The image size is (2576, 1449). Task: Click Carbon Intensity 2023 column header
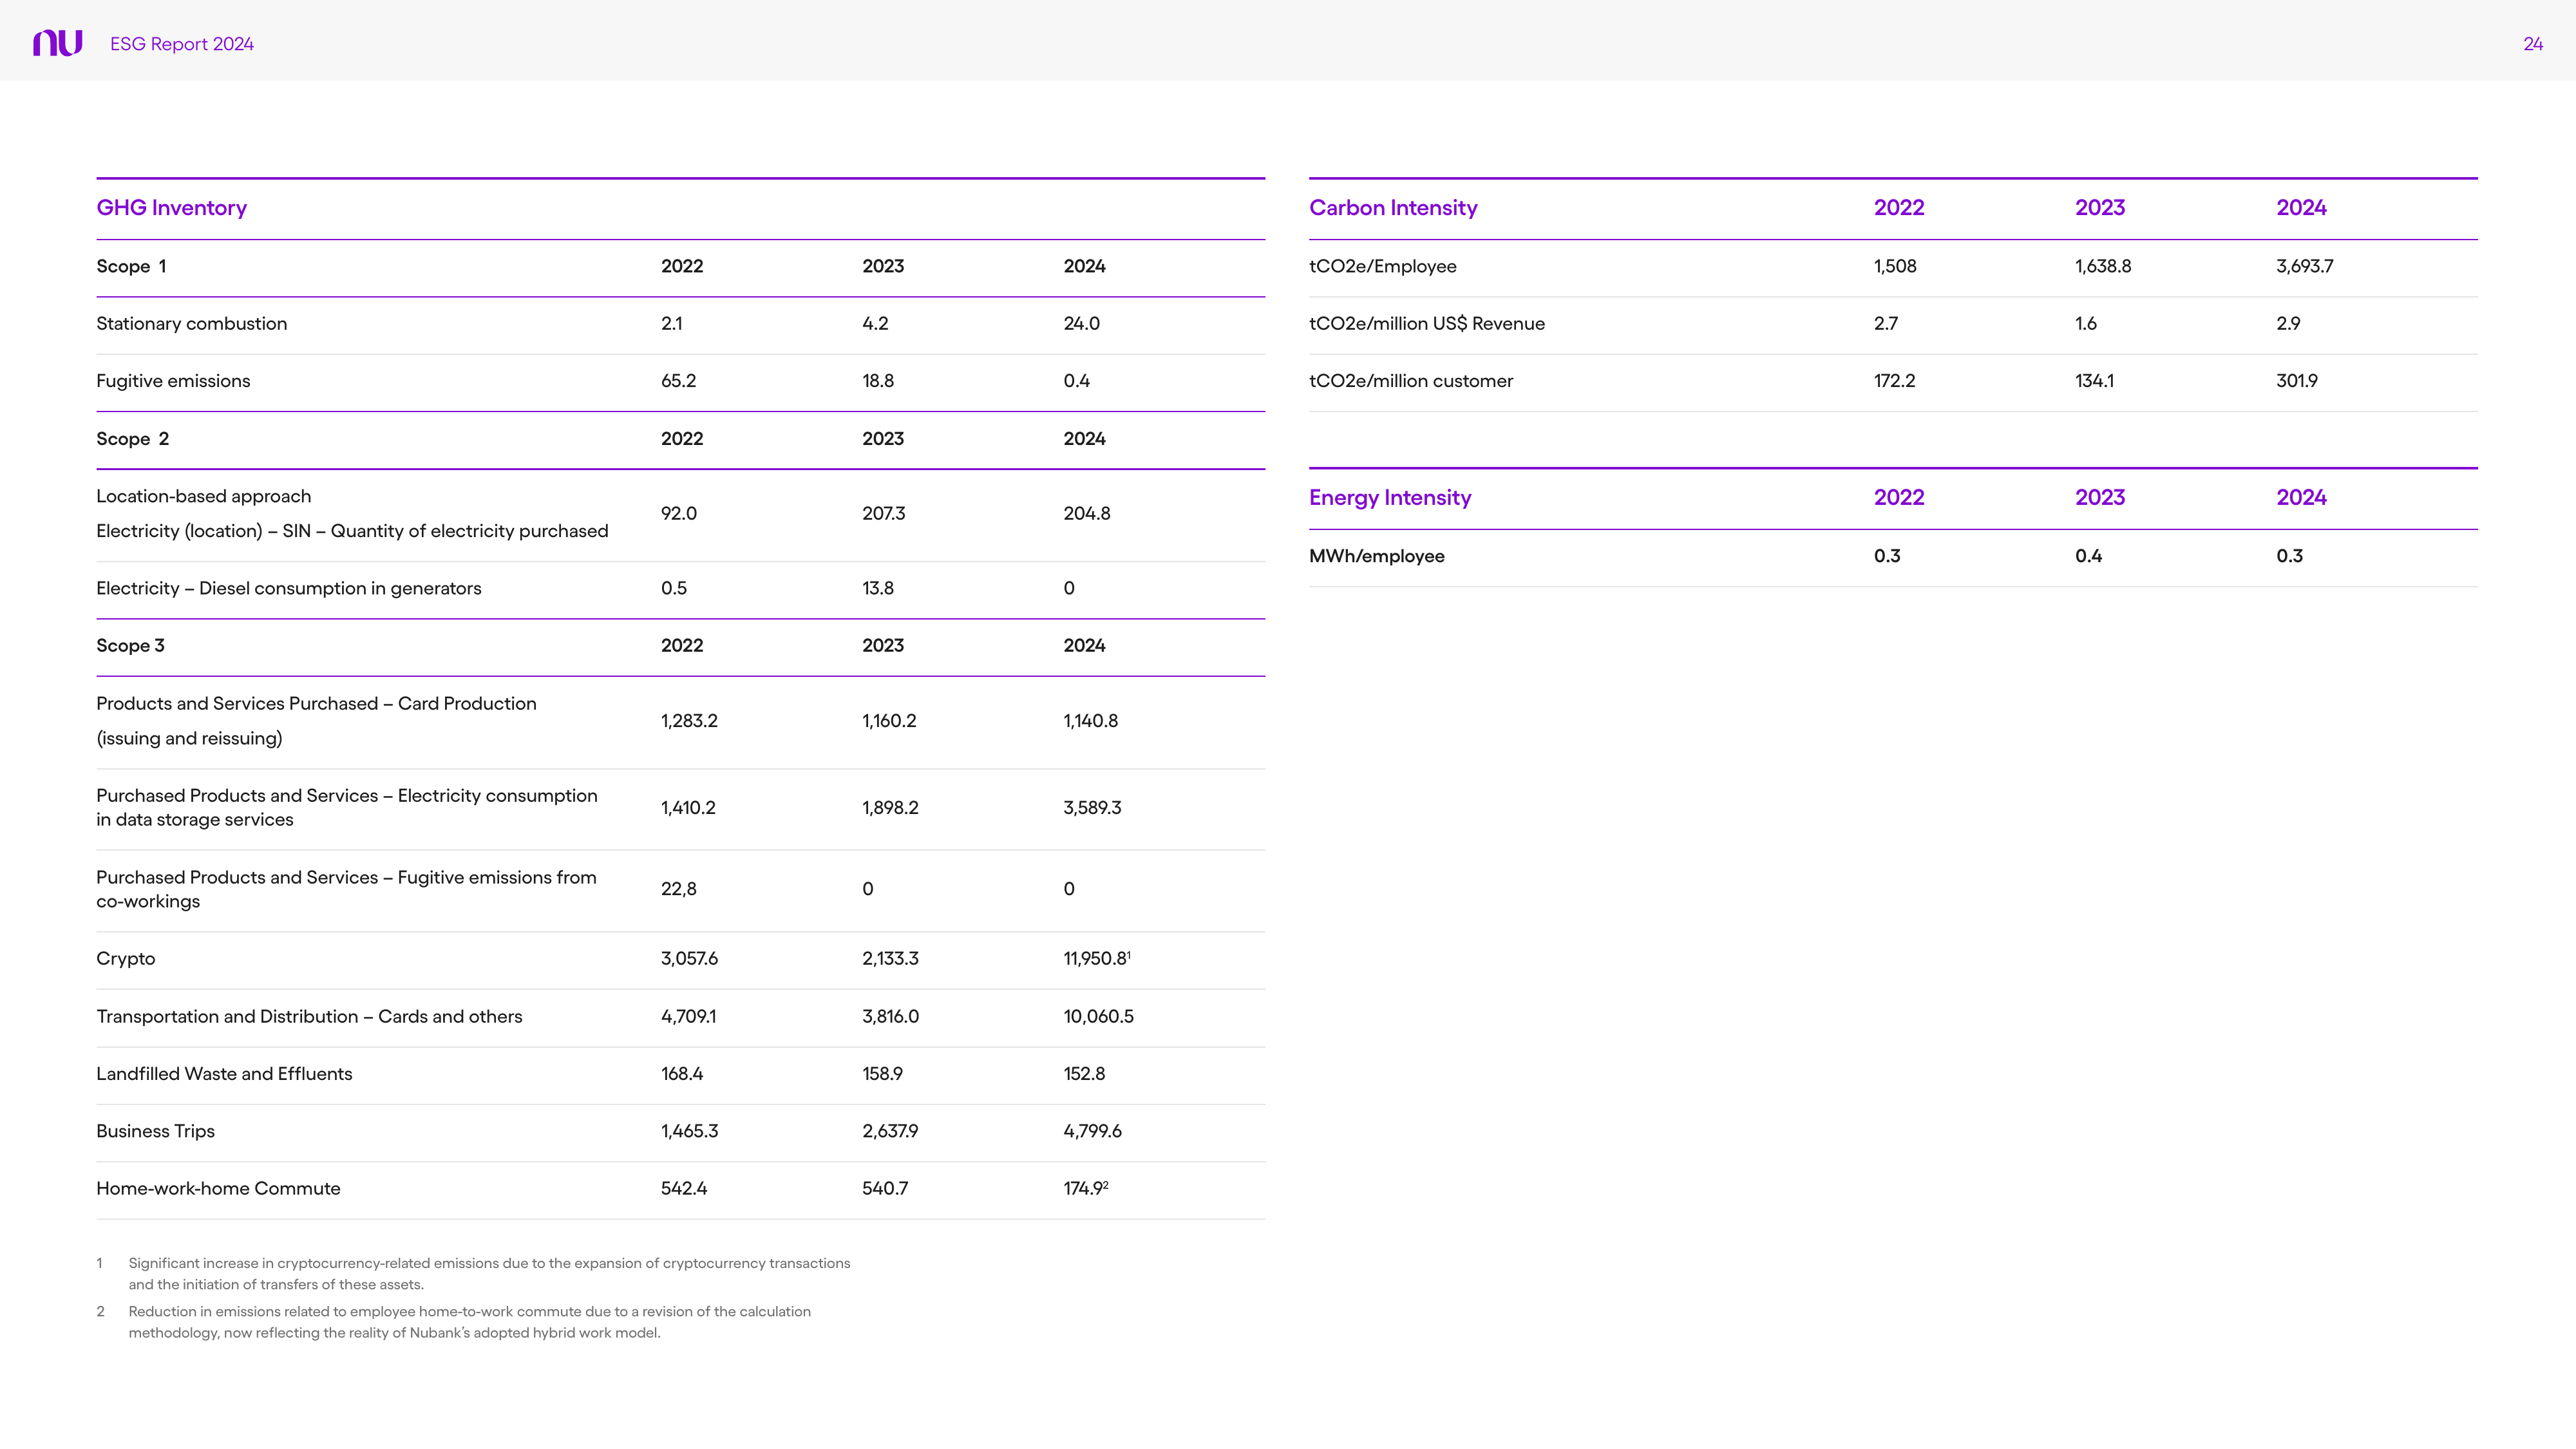[x=2100, y=208]
